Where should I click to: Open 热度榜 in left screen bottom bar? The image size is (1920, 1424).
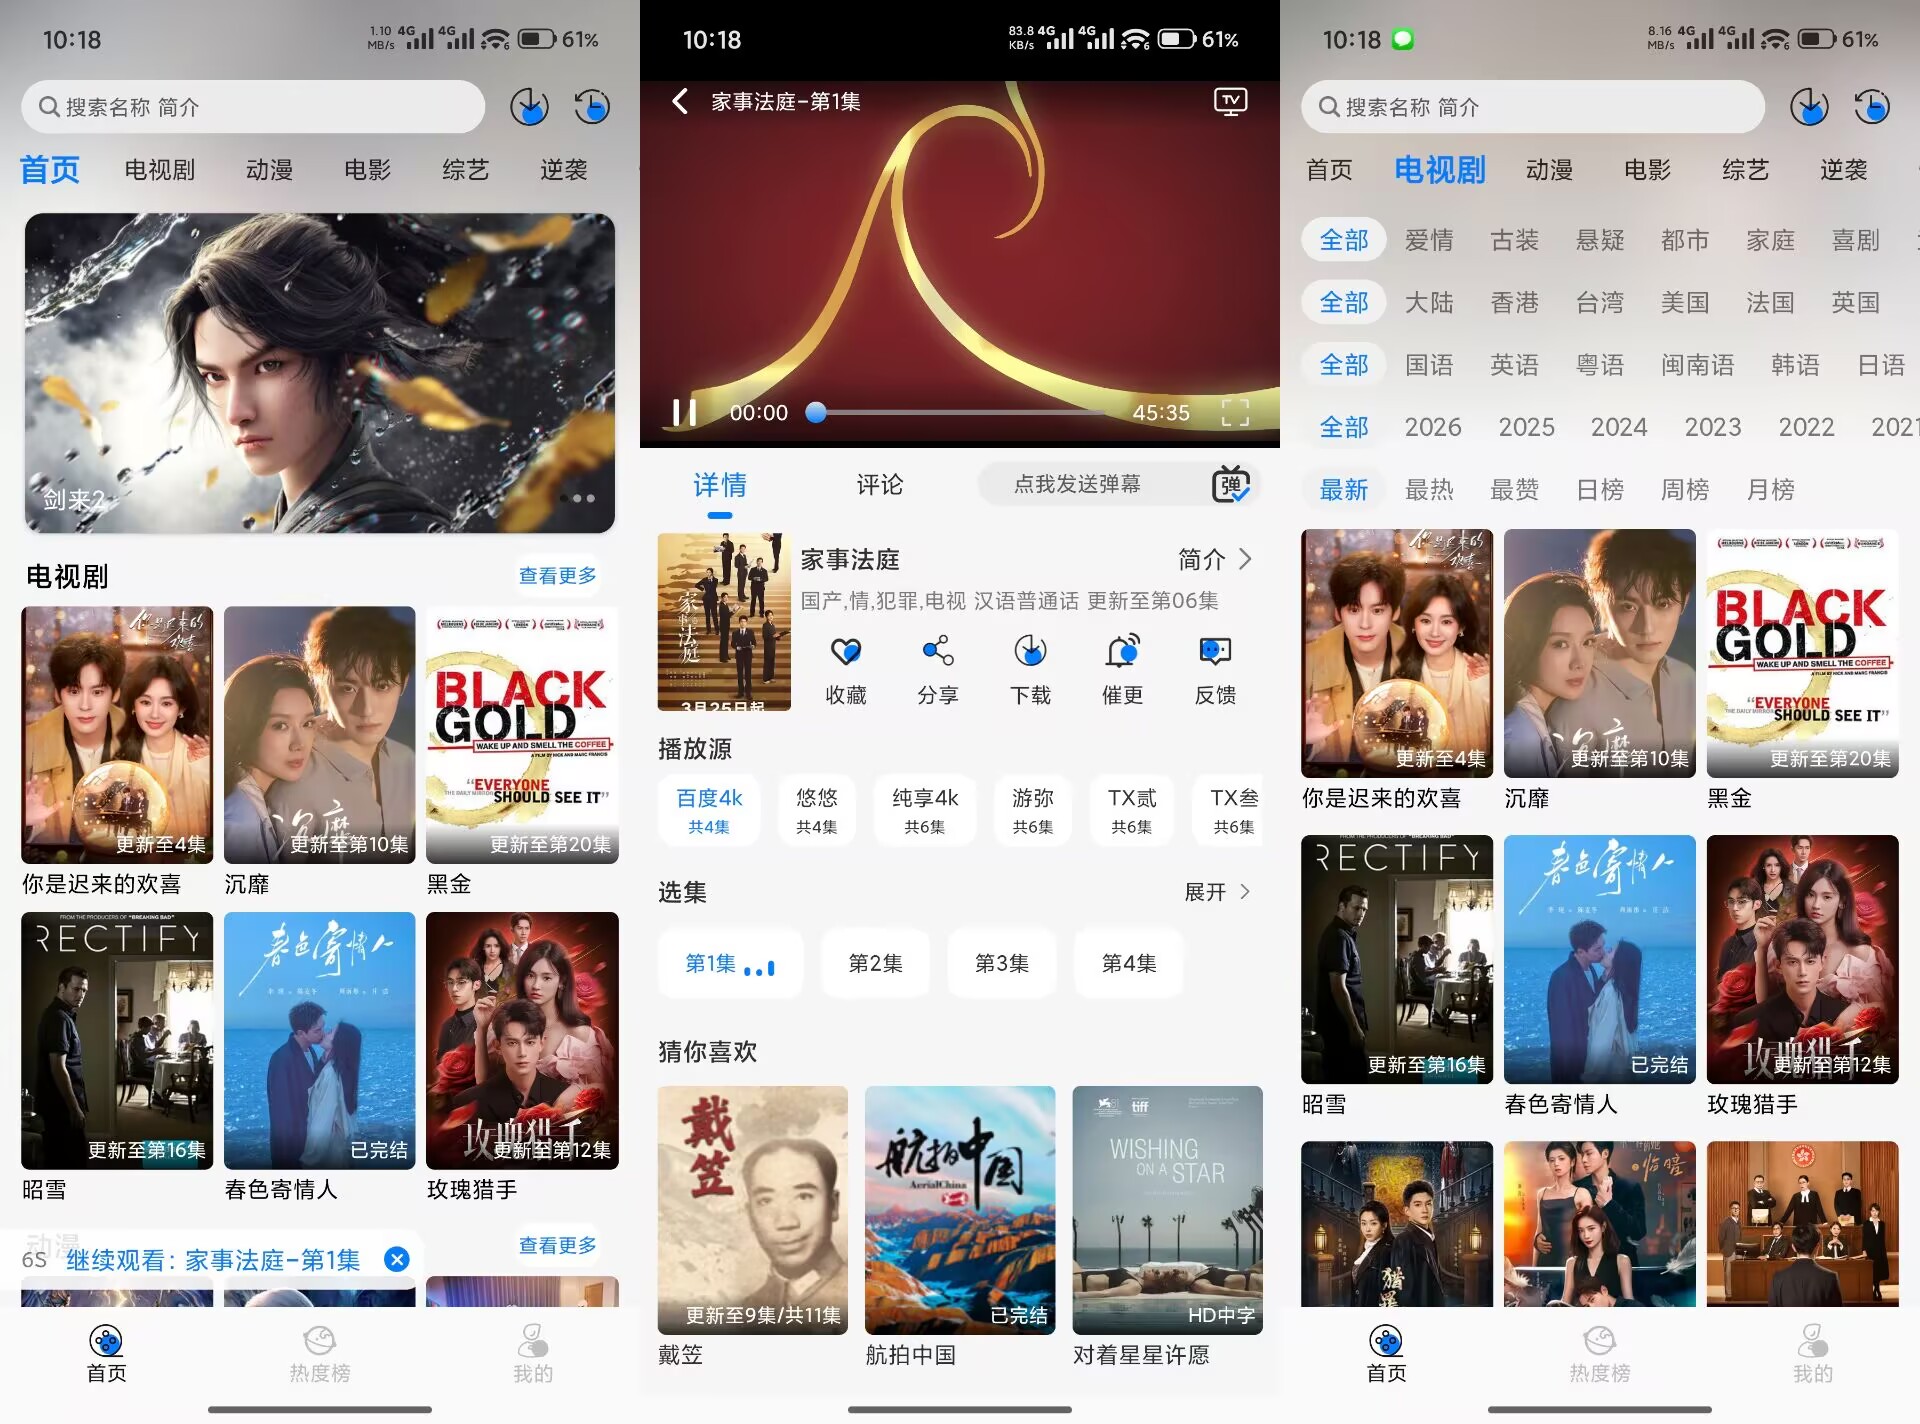[320, 1354]
